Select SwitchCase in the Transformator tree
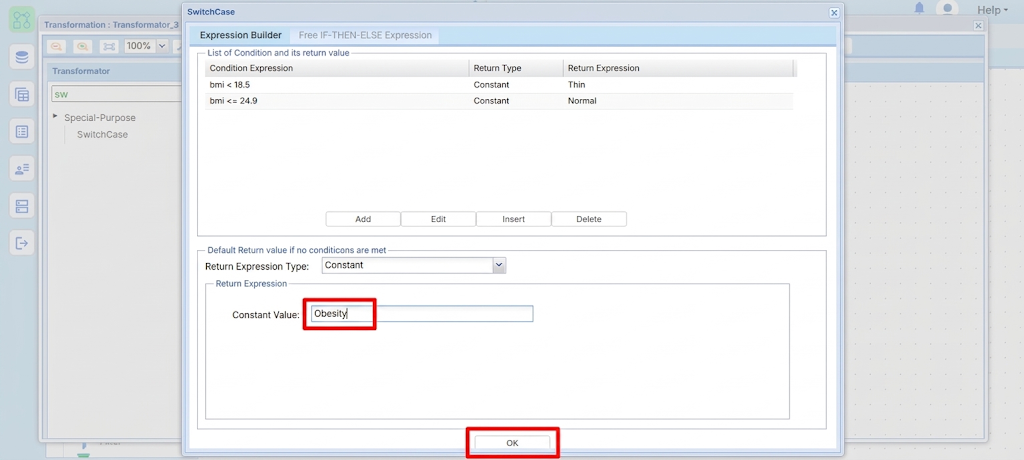This screenshot has height=460, width=1024. point(103,135)
